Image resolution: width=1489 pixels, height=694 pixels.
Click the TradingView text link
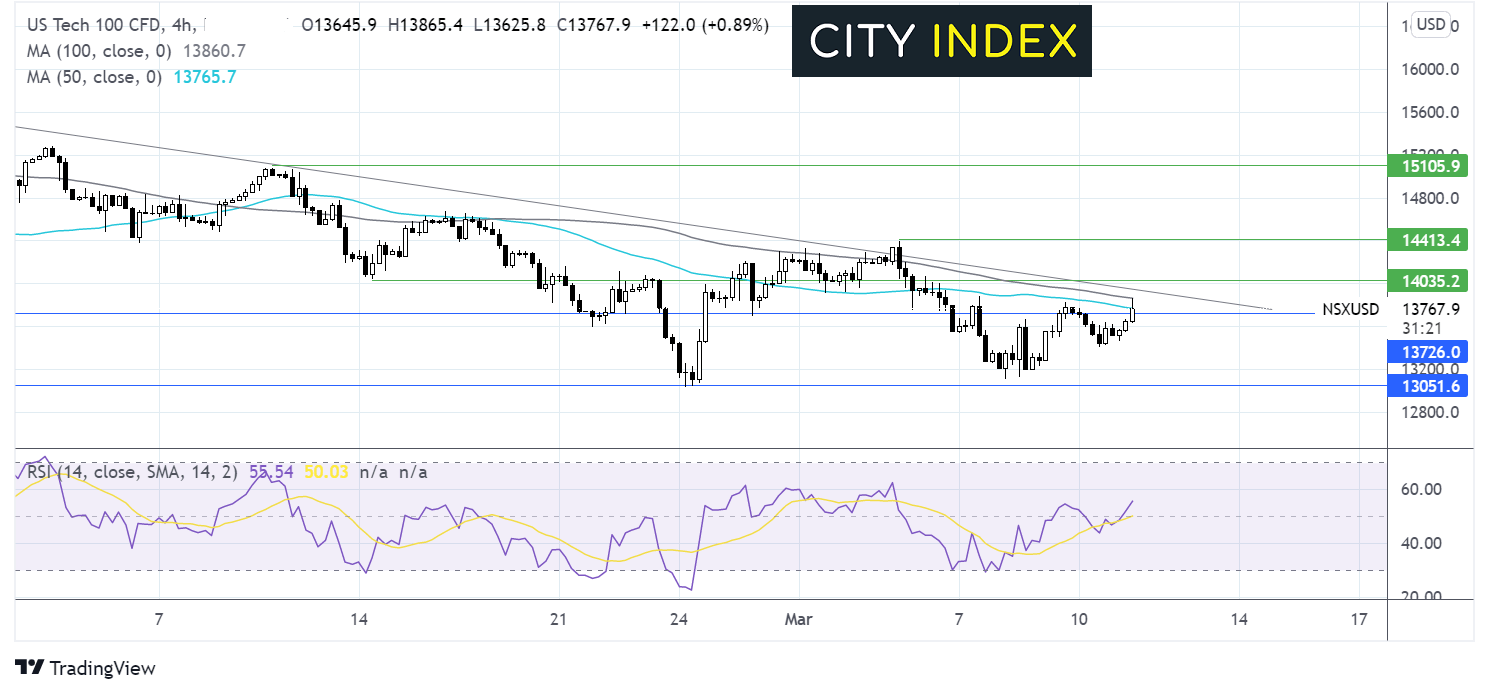pyautogui.click(x=102, y=668)
